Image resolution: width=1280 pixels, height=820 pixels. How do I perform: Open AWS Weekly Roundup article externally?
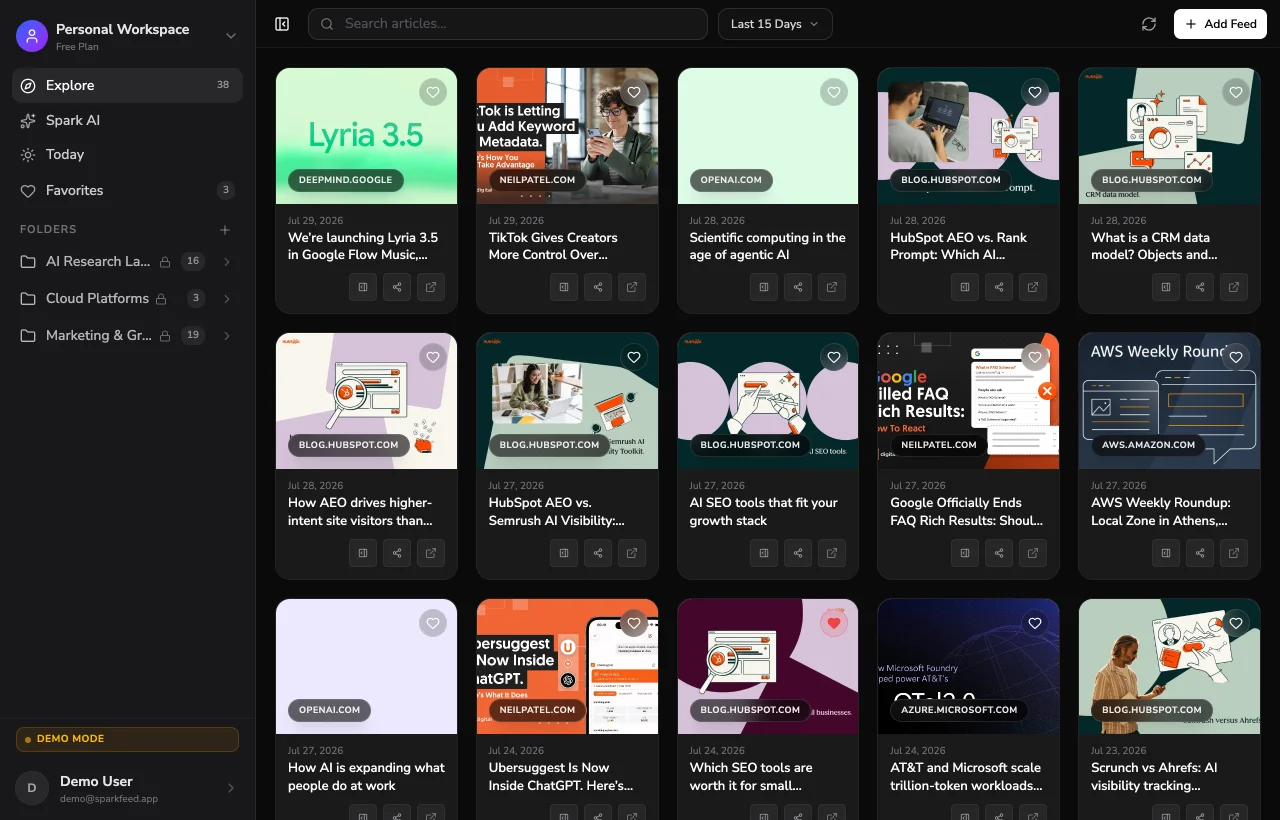(x=1234, y=552)
